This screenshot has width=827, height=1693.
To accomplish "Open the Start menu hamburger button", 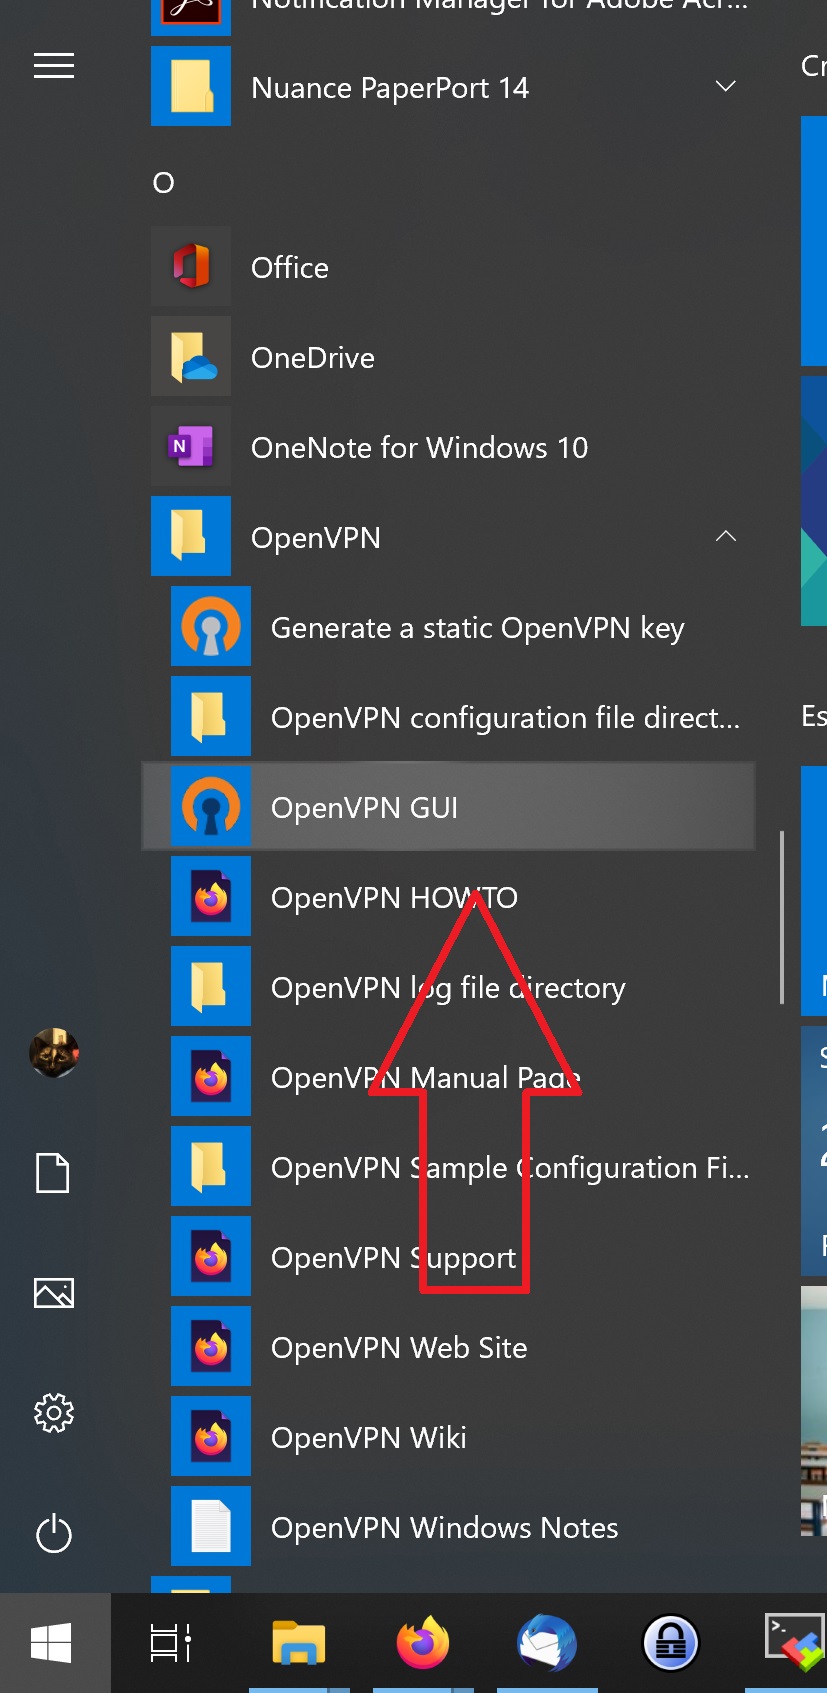I will click(54, 67).
